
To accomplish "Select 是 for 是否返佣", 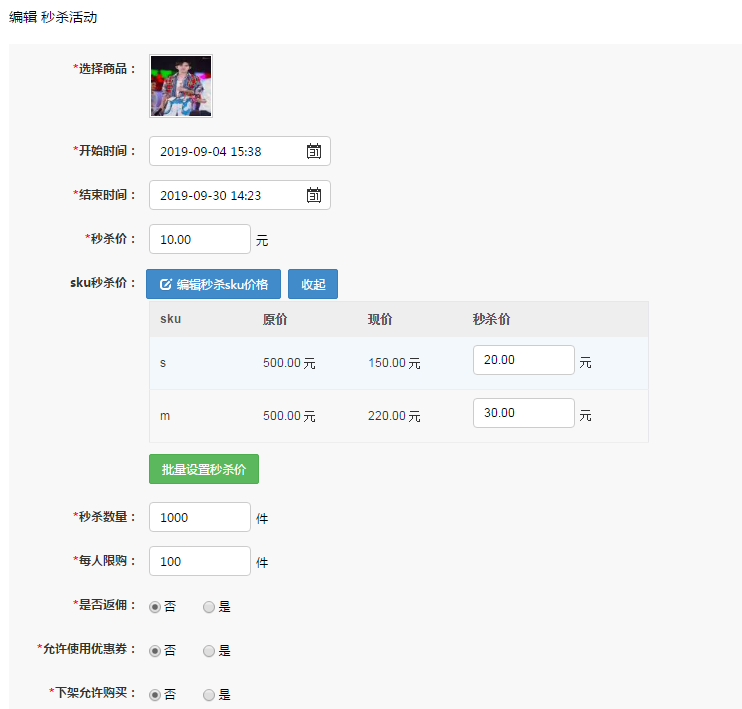I will [x=209, y=607].
